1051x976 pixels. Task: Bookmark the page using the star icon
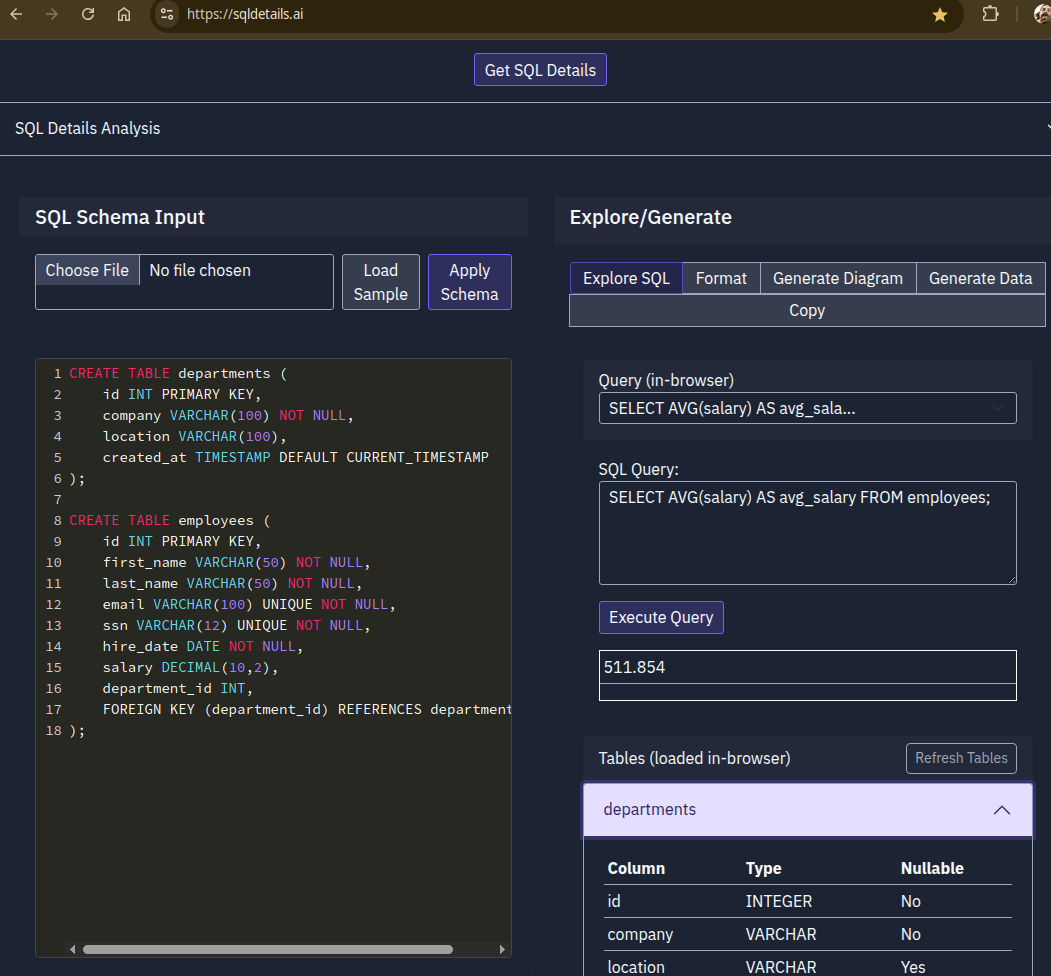coord(938,15)
